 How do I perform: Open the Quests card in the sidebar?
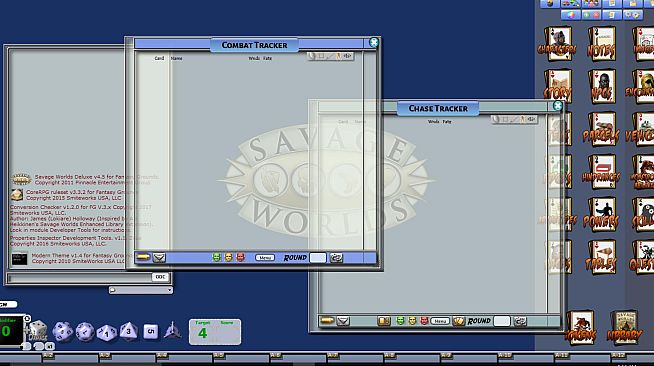pos(643,257)
